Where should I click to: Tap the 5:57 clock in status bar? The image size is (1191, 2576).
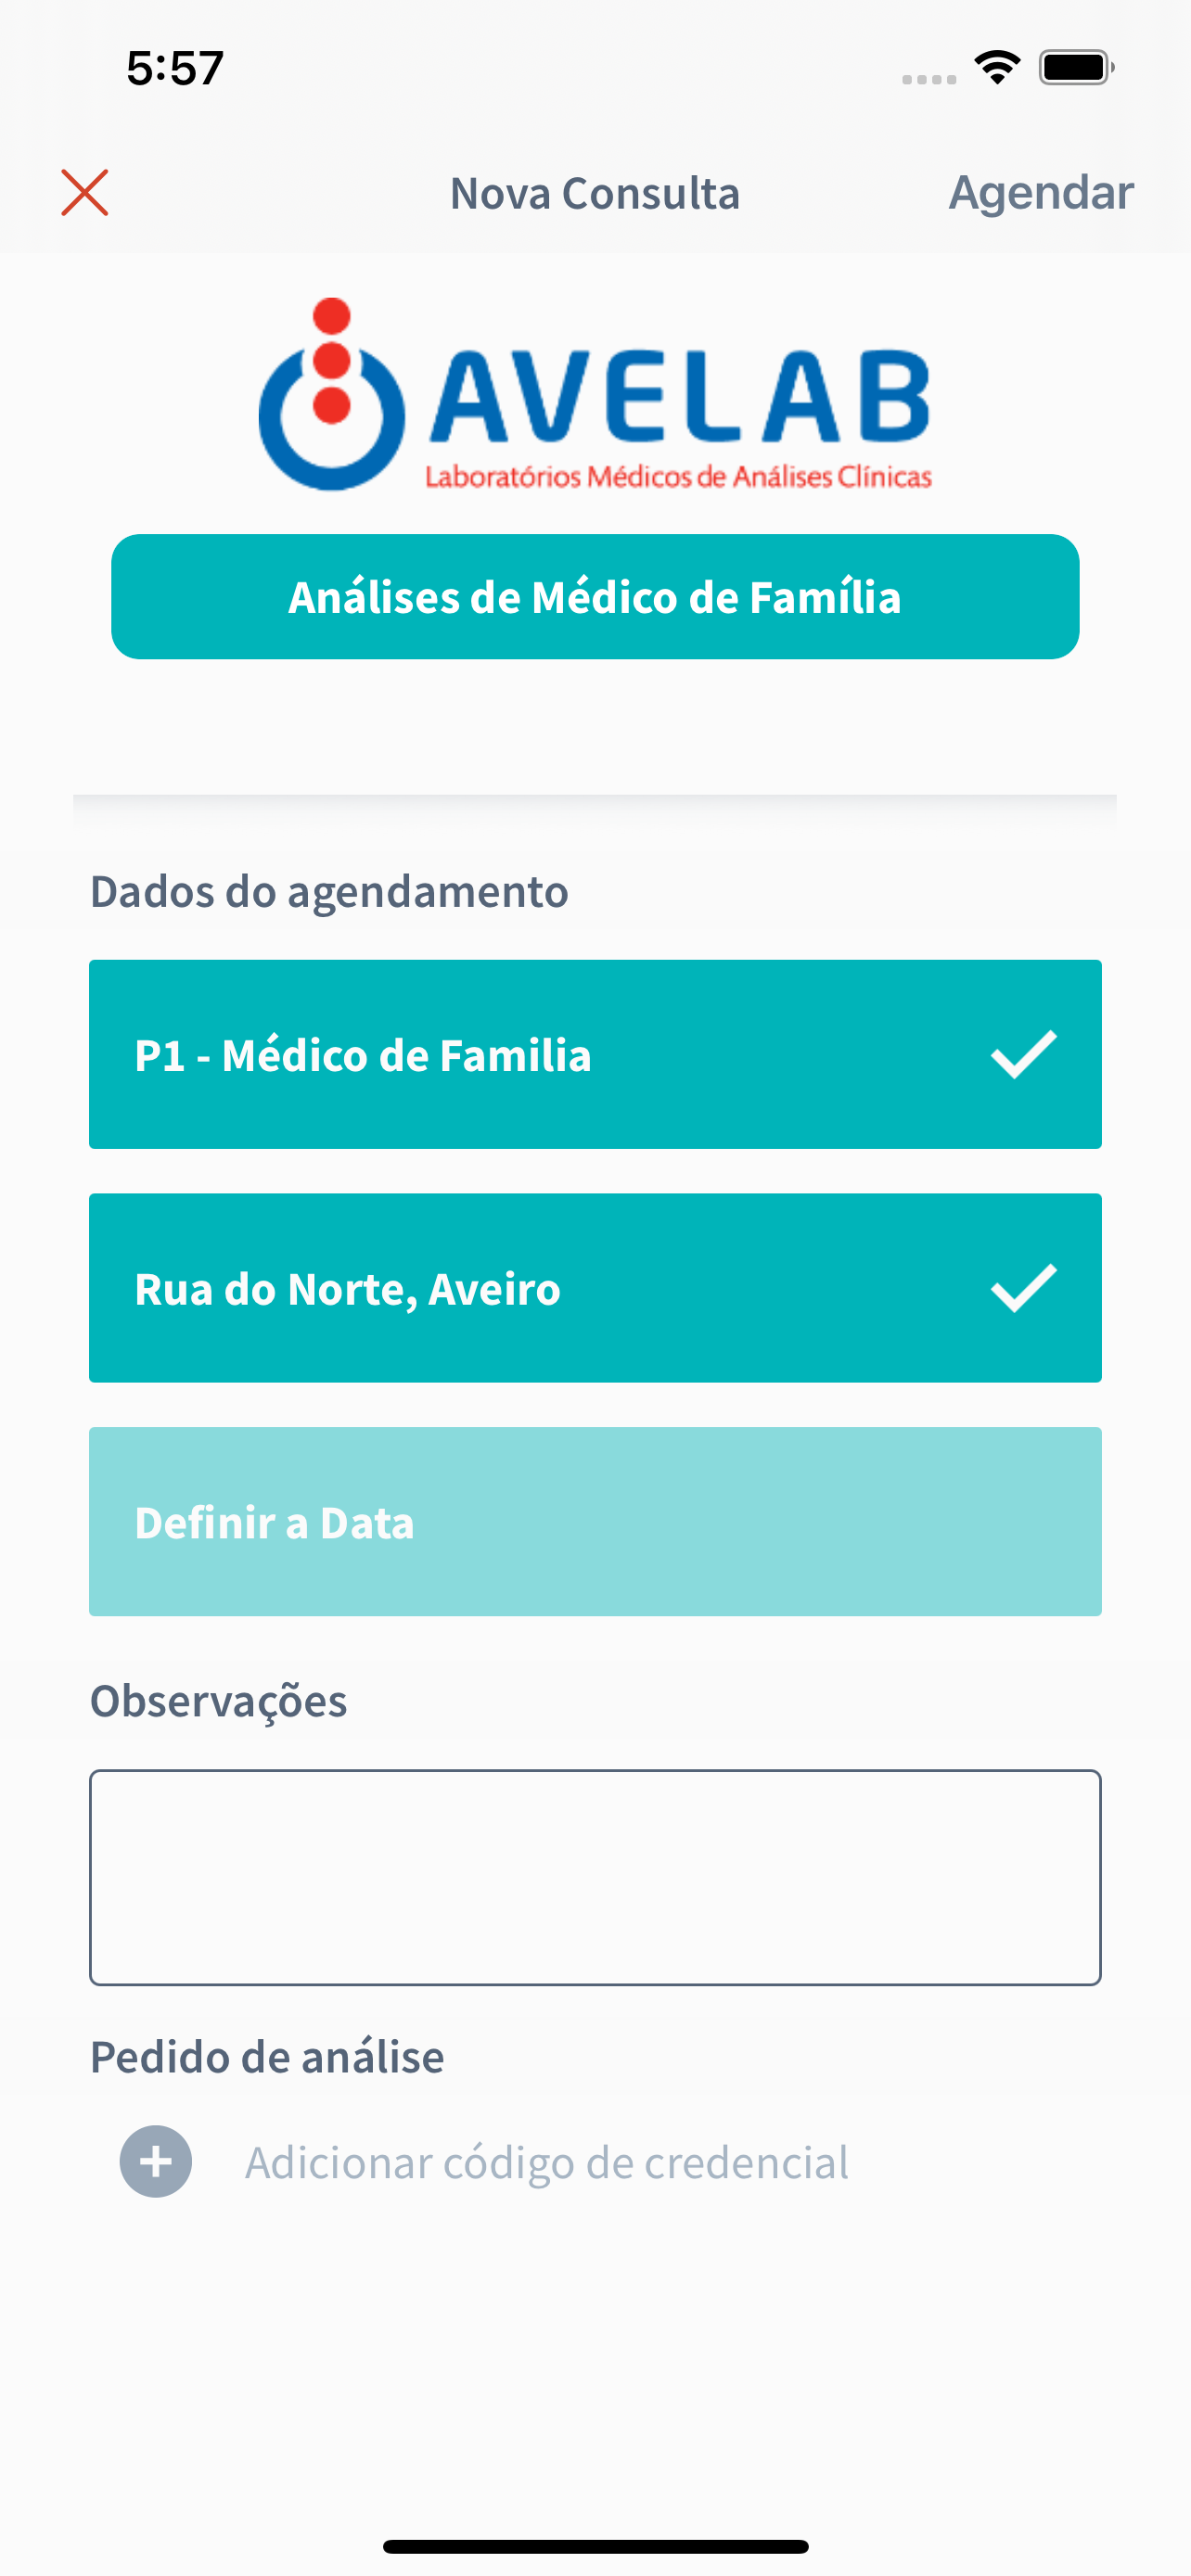(175, 68)
